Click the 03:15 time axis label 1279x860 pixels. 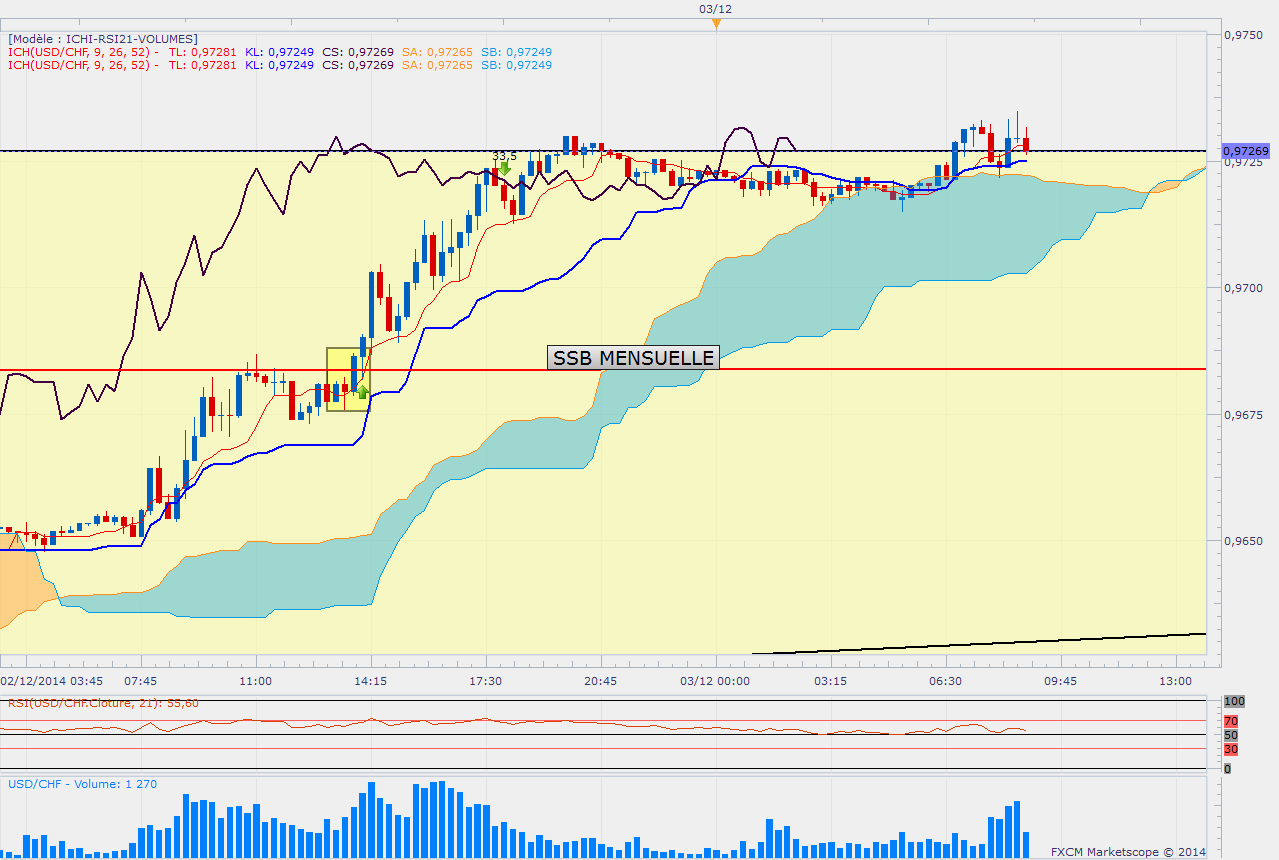(x=831, y=681)
